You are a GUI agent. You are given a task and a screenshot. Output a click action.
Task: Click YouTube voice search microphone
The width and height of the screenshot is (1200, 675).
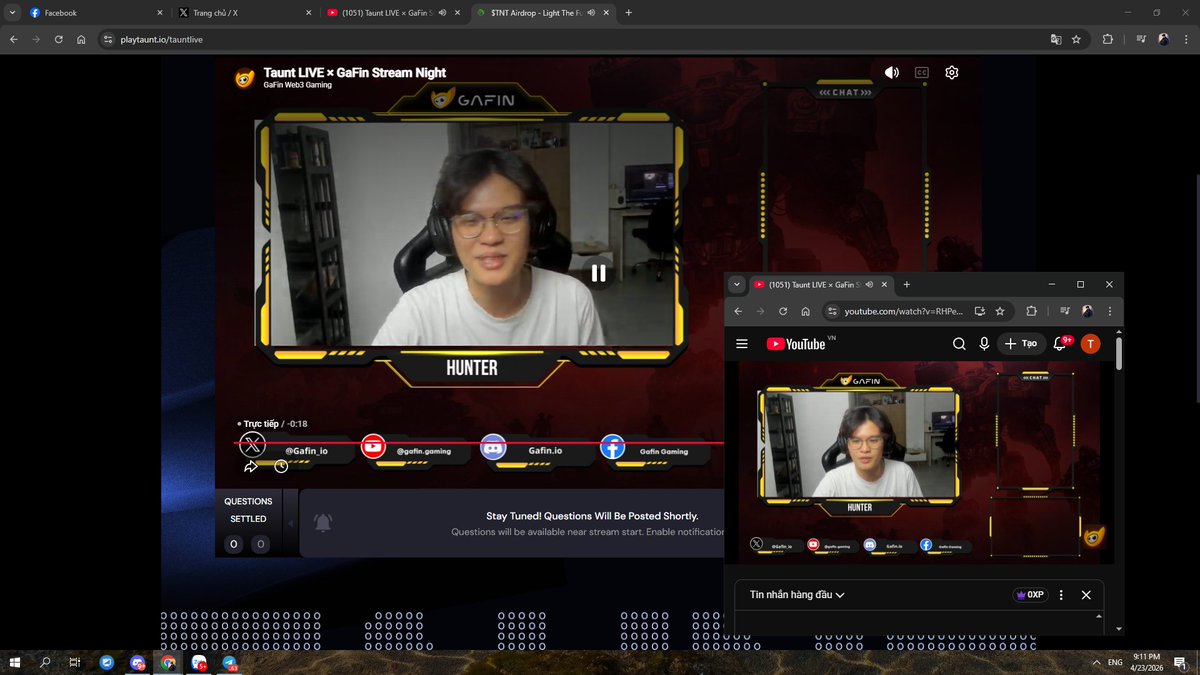[x=985, y=344]
